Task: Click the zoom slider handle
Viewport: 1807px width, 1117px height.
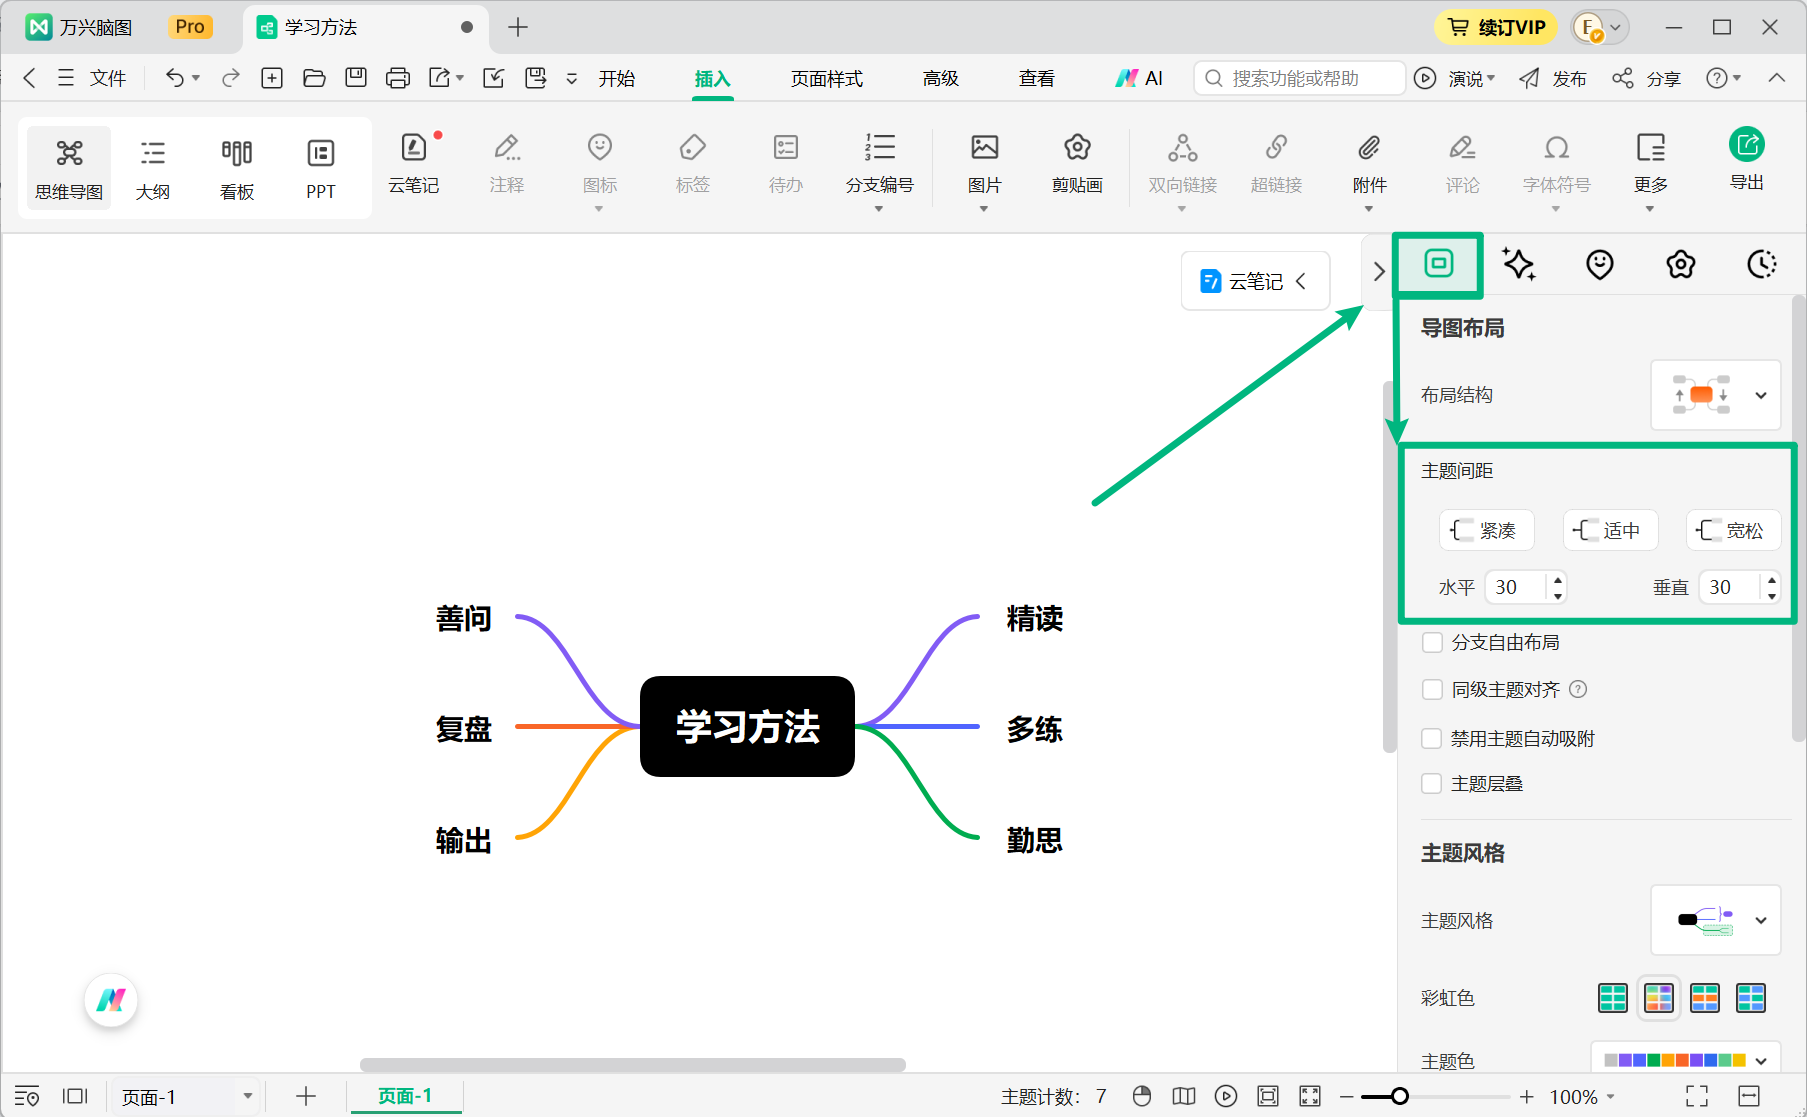Action: tap(1400, 1096)
